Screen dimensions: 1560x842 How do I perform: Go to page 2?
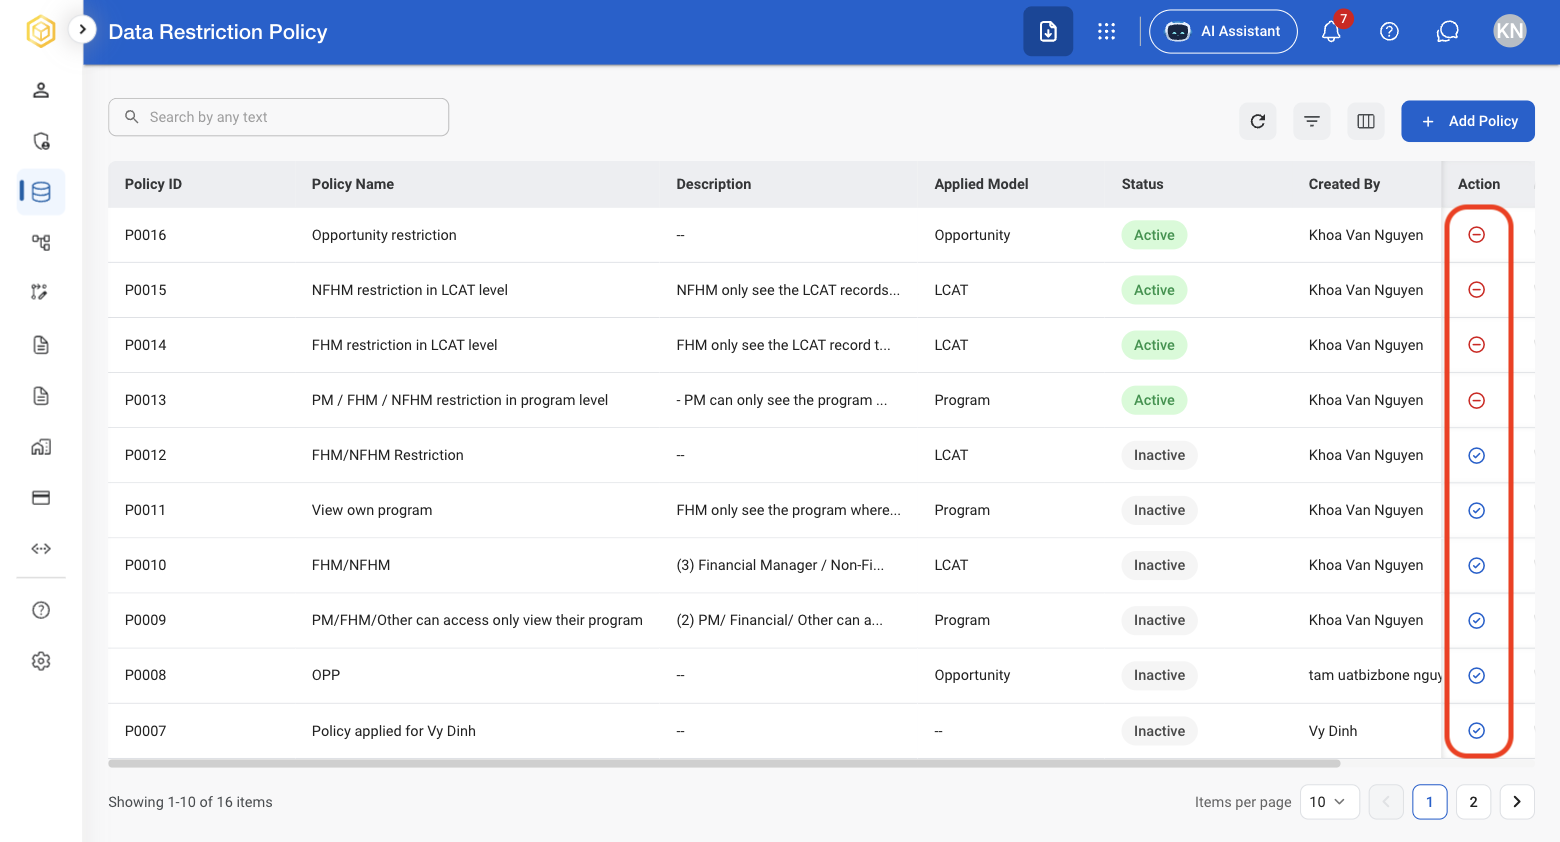pyautogui.click(x=1473, y=802)
